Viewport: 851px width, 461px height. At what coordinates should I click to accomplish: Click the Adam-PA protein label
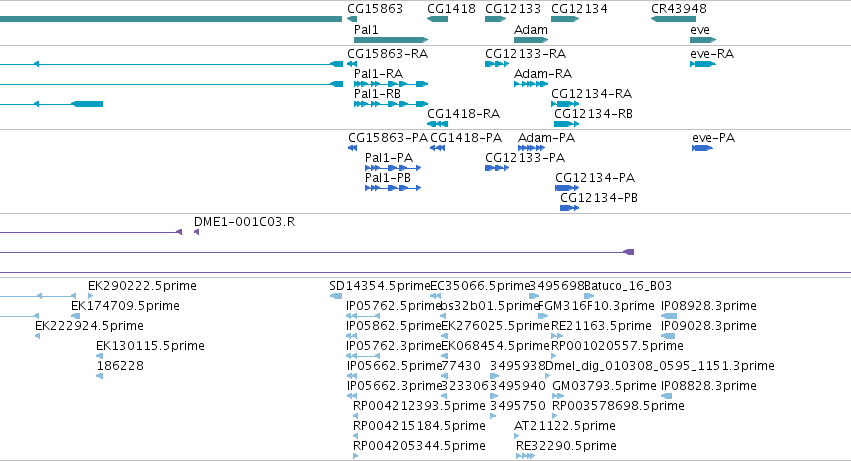tap(547, 138)
